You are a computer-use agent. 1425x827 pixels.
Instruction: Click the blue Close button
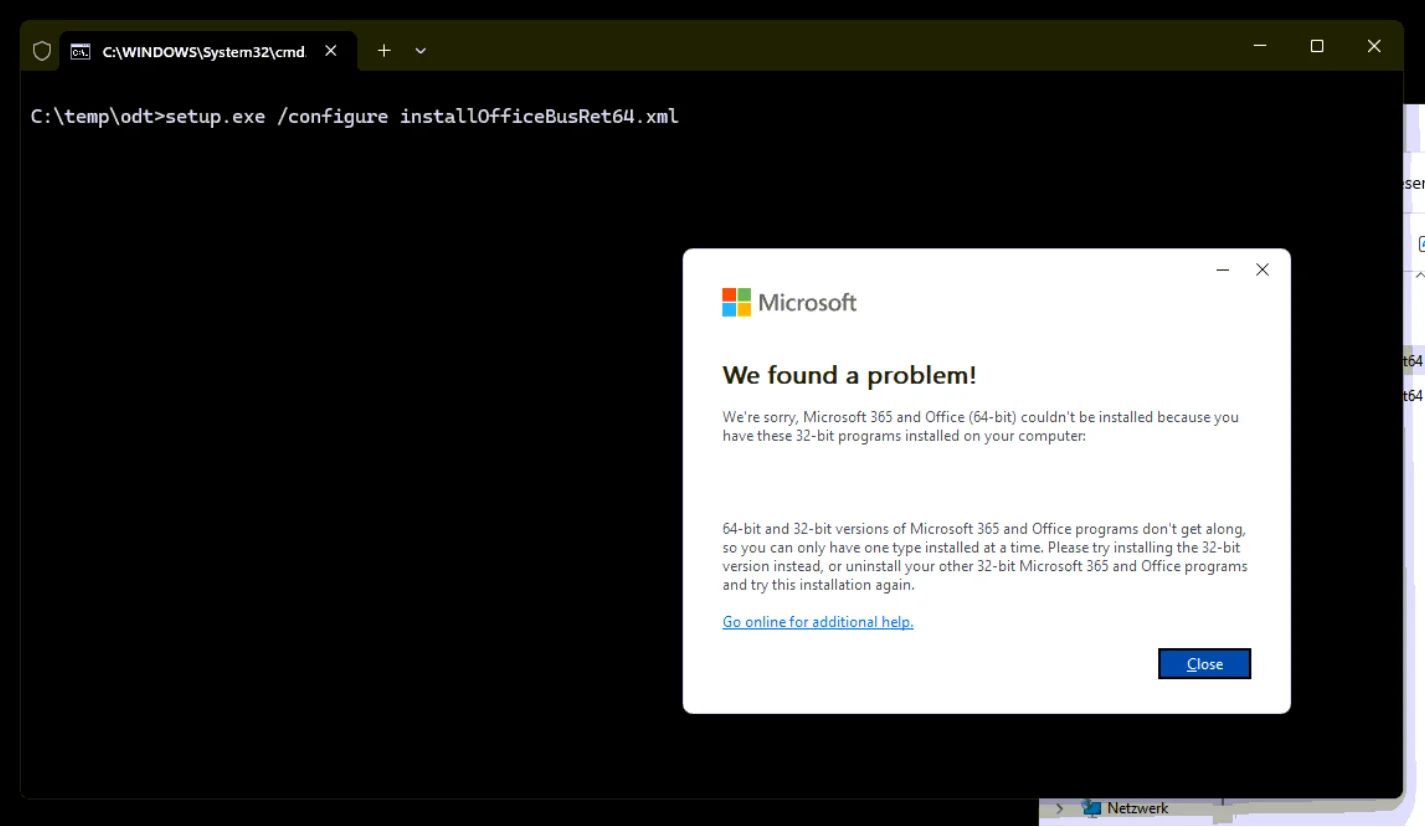1204,664
